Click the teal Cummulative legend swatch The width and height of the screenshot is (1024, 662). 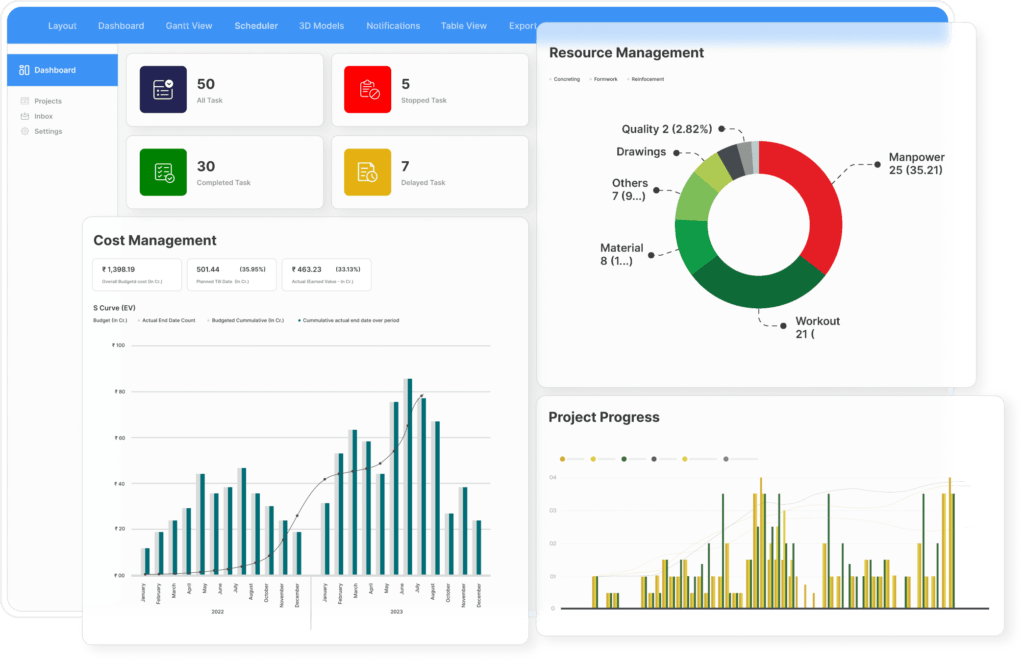297,321
